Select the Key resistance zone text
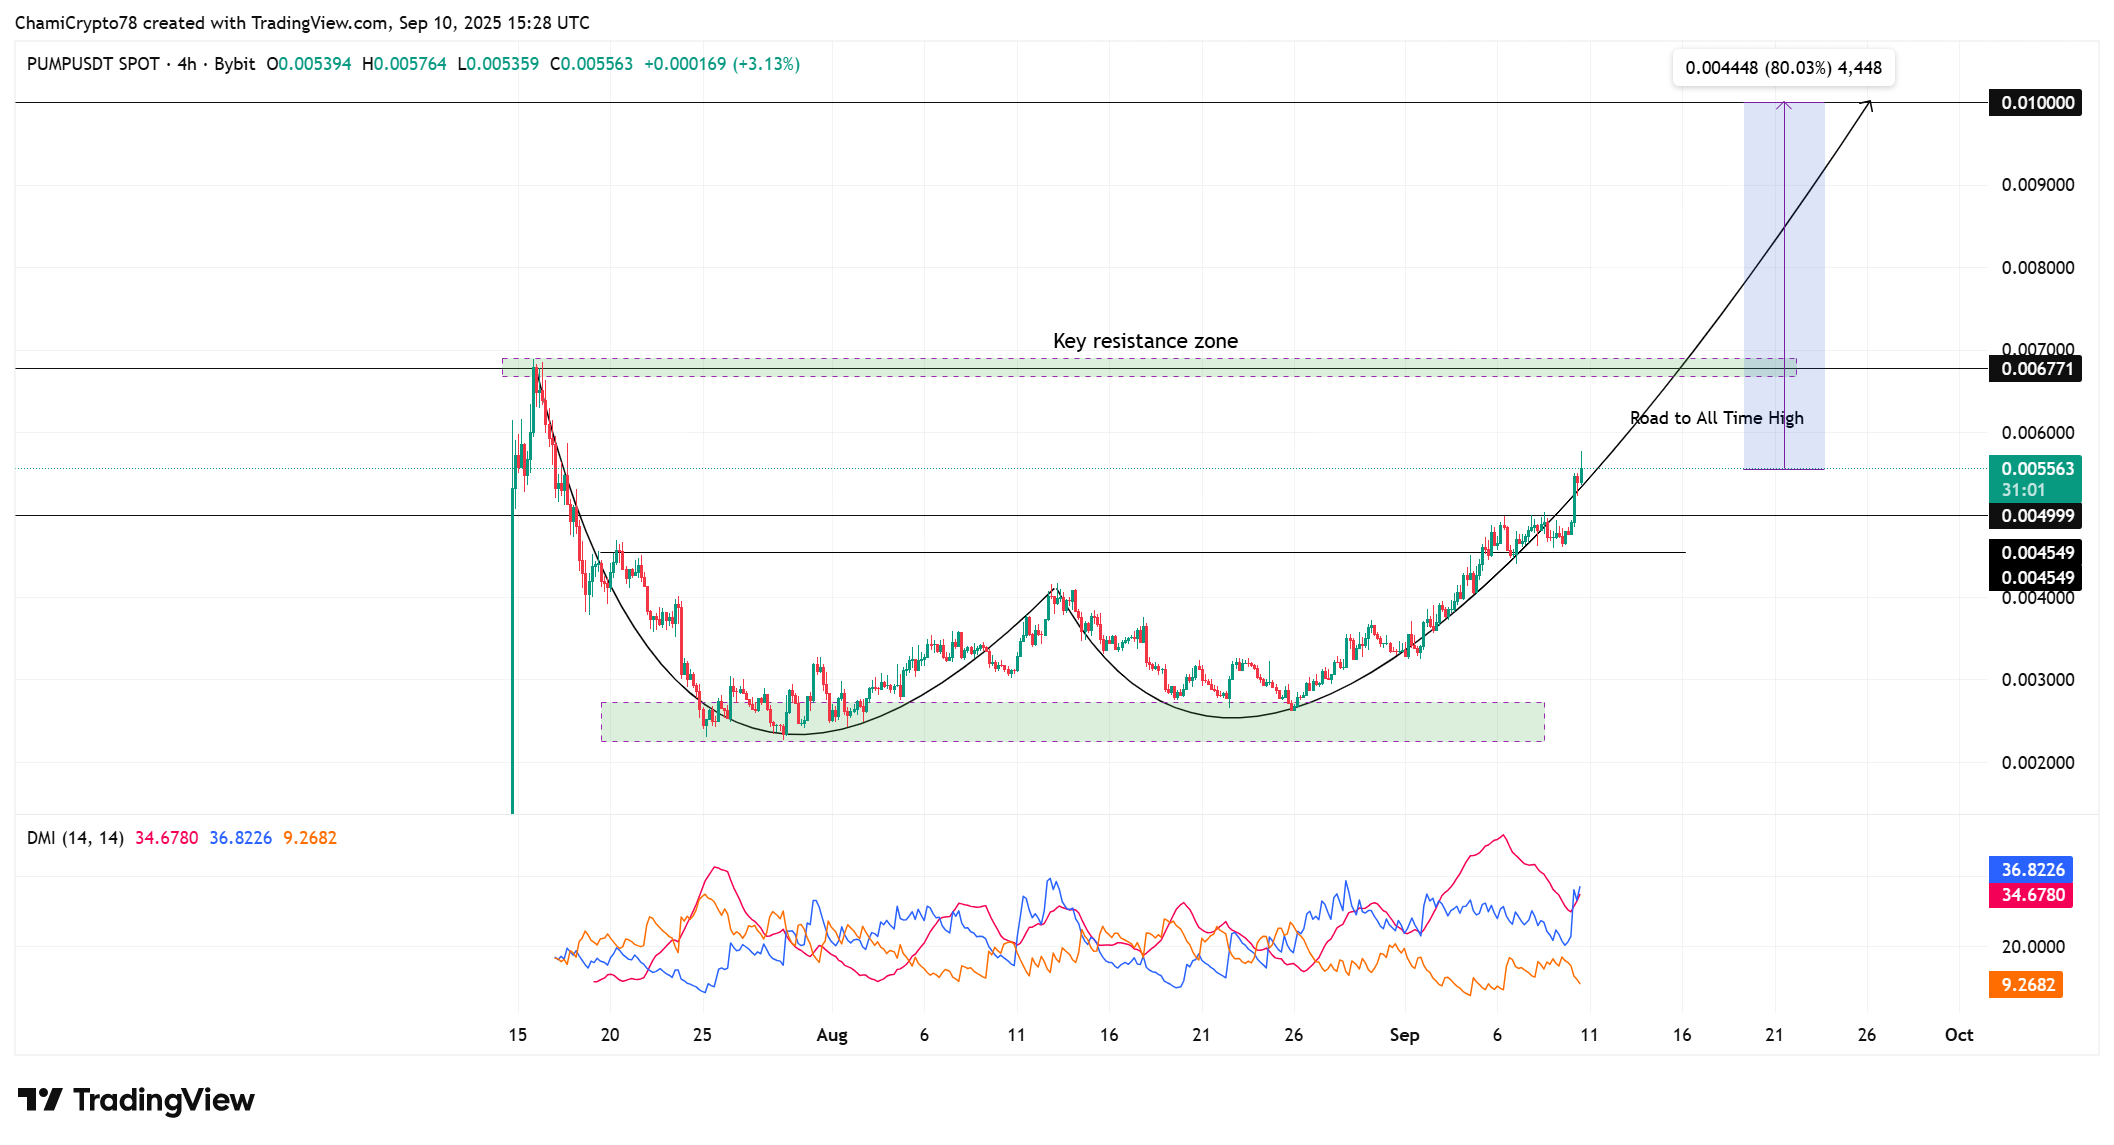The height and width of the screenshot is (1145, 2114). [x=1145, y=341]
